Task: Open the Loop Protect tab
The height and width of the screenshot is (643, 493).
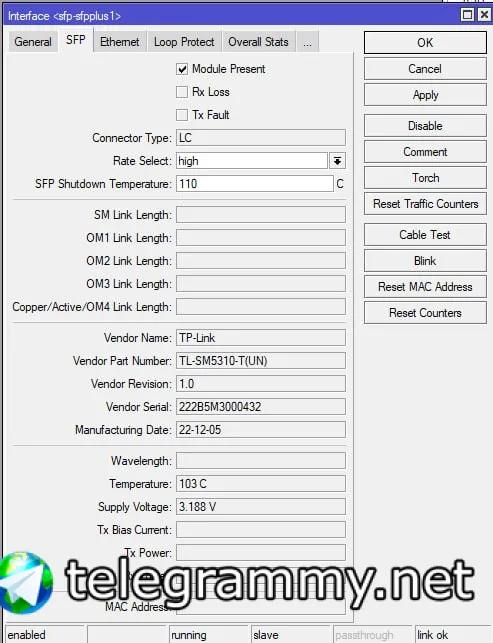Action: [184, 41]
